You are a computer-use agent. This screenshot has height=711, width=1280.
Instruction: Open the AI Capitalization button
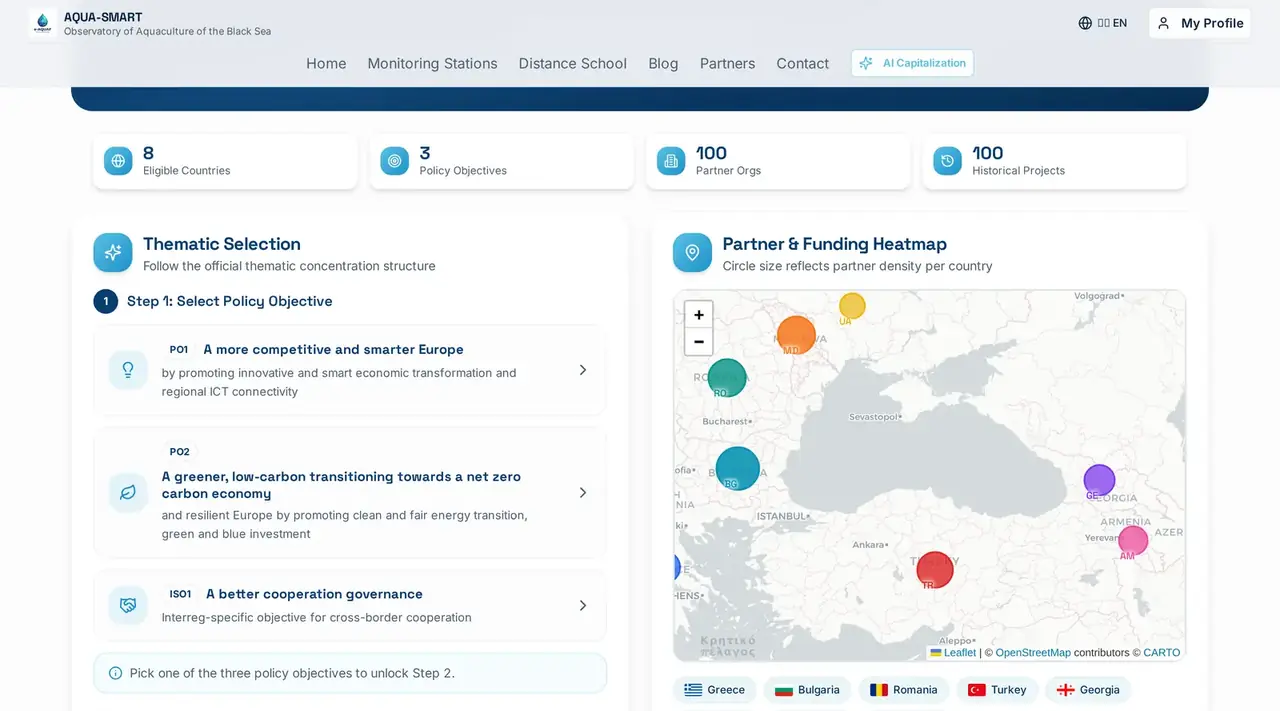(x=912, y=63)
